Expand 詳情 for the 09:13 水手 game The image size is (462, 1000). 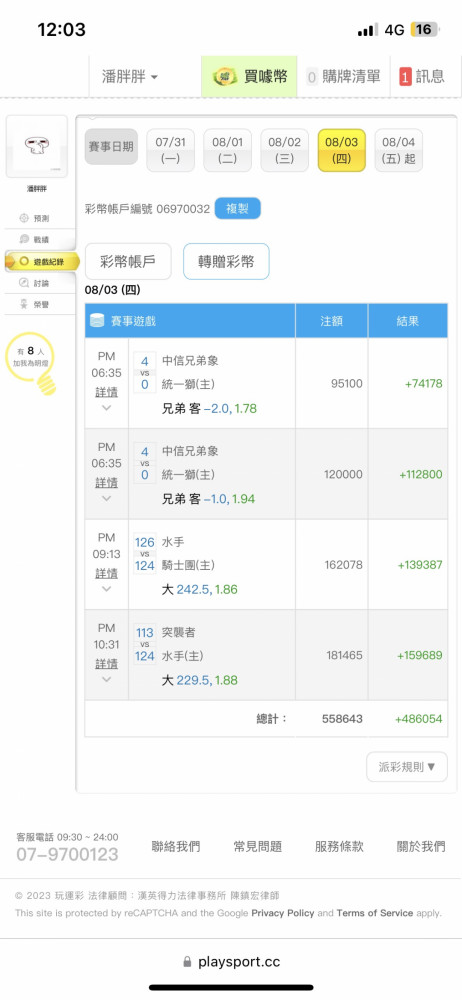point(107,574)
